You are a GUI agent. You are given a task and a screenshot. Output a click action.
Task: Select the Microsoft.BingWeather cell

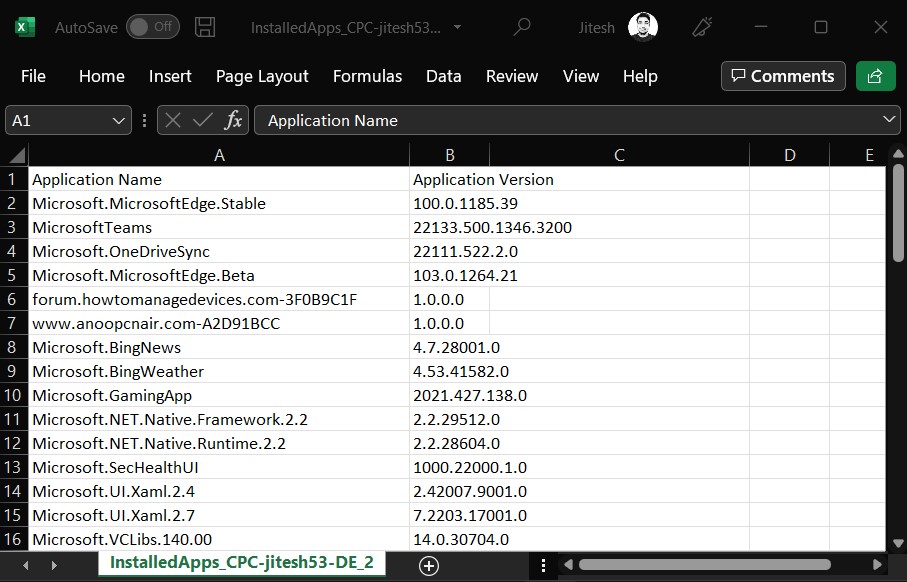[219, 371]
